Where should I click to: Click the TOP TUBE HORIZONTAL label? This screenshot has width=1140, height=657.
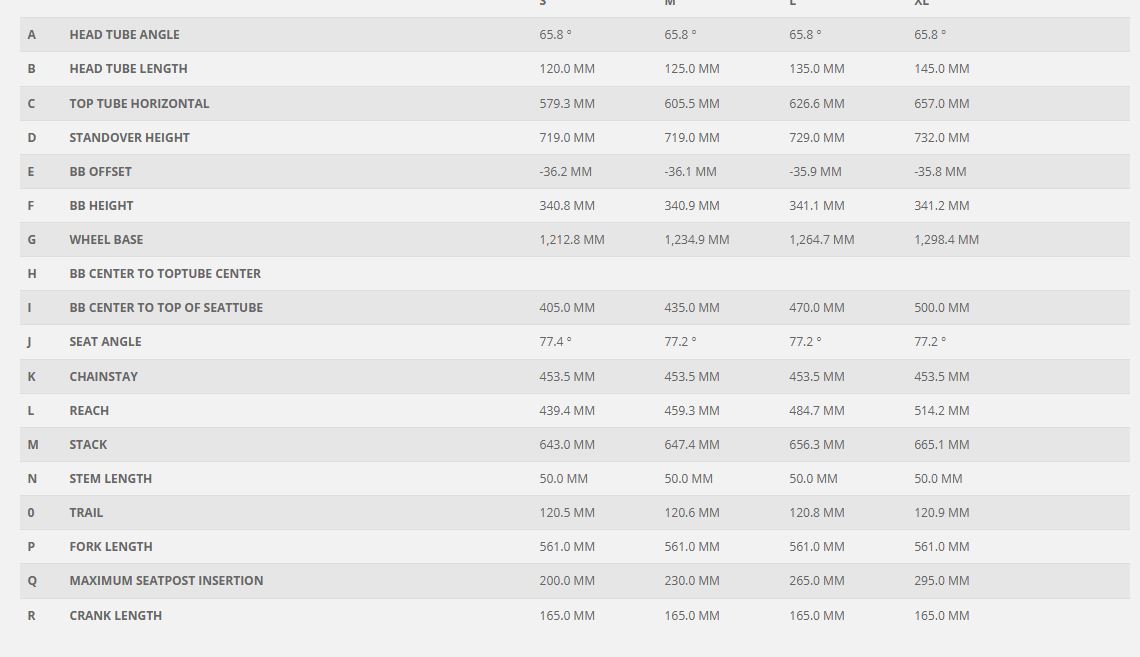[139, 103]
